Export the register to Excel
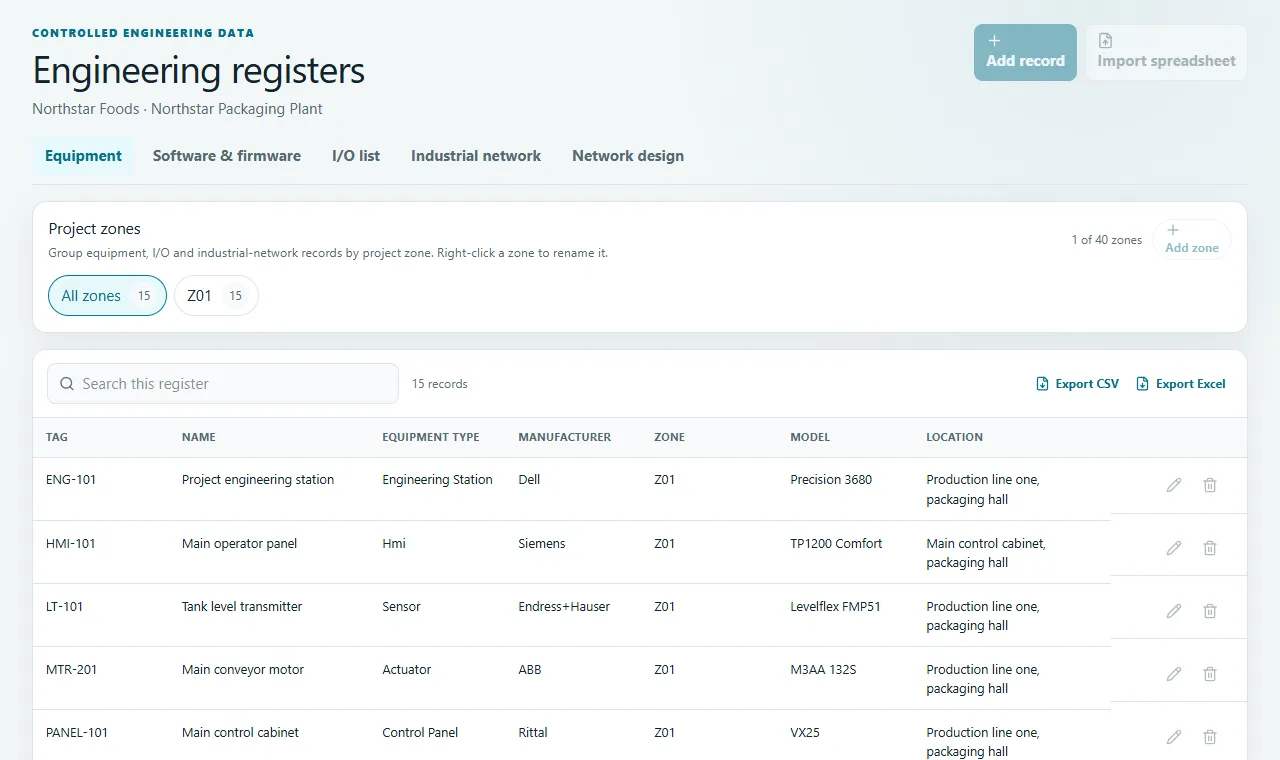1280x760 pixels. point(1181,384)
